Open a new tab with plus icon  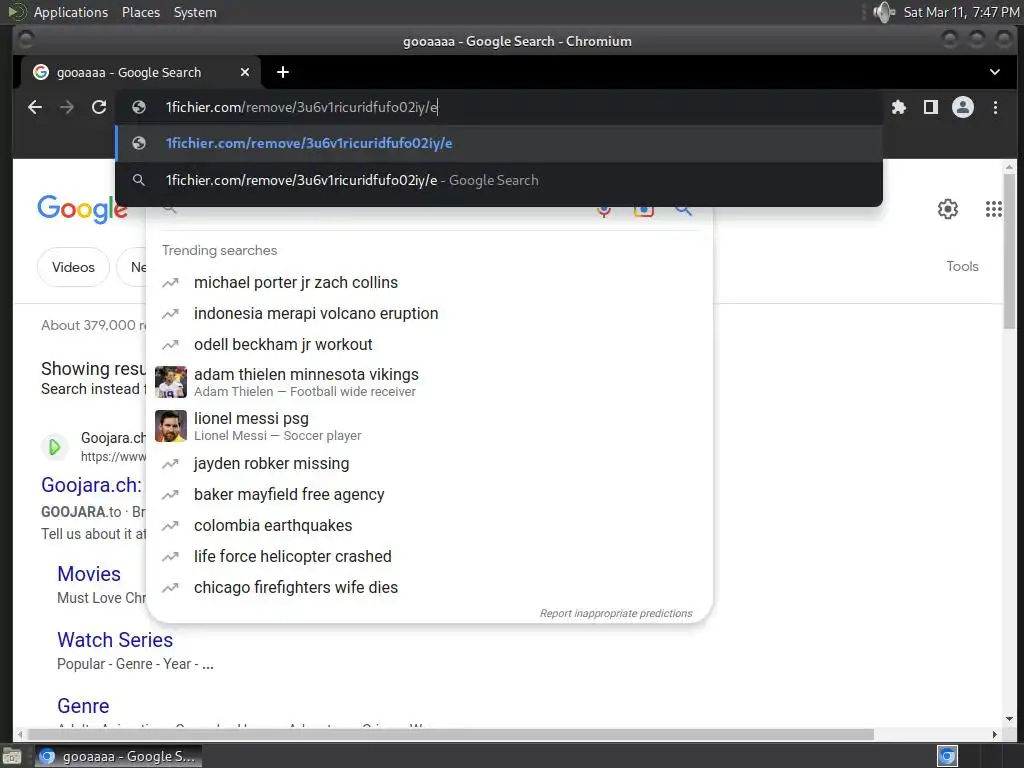[283, 72]
